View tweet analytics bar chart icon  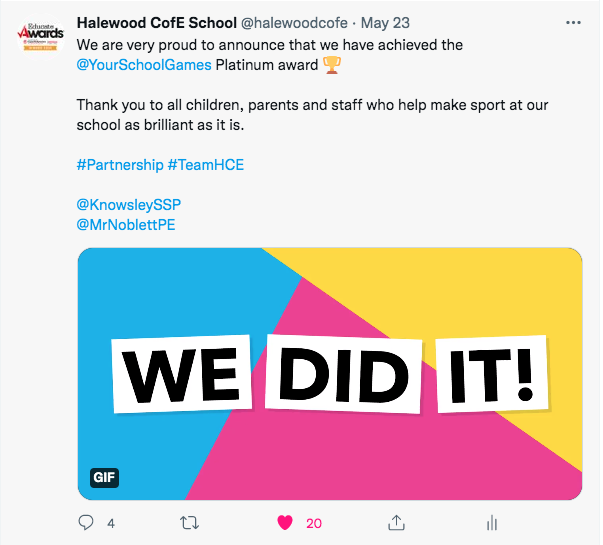(491, 522)
